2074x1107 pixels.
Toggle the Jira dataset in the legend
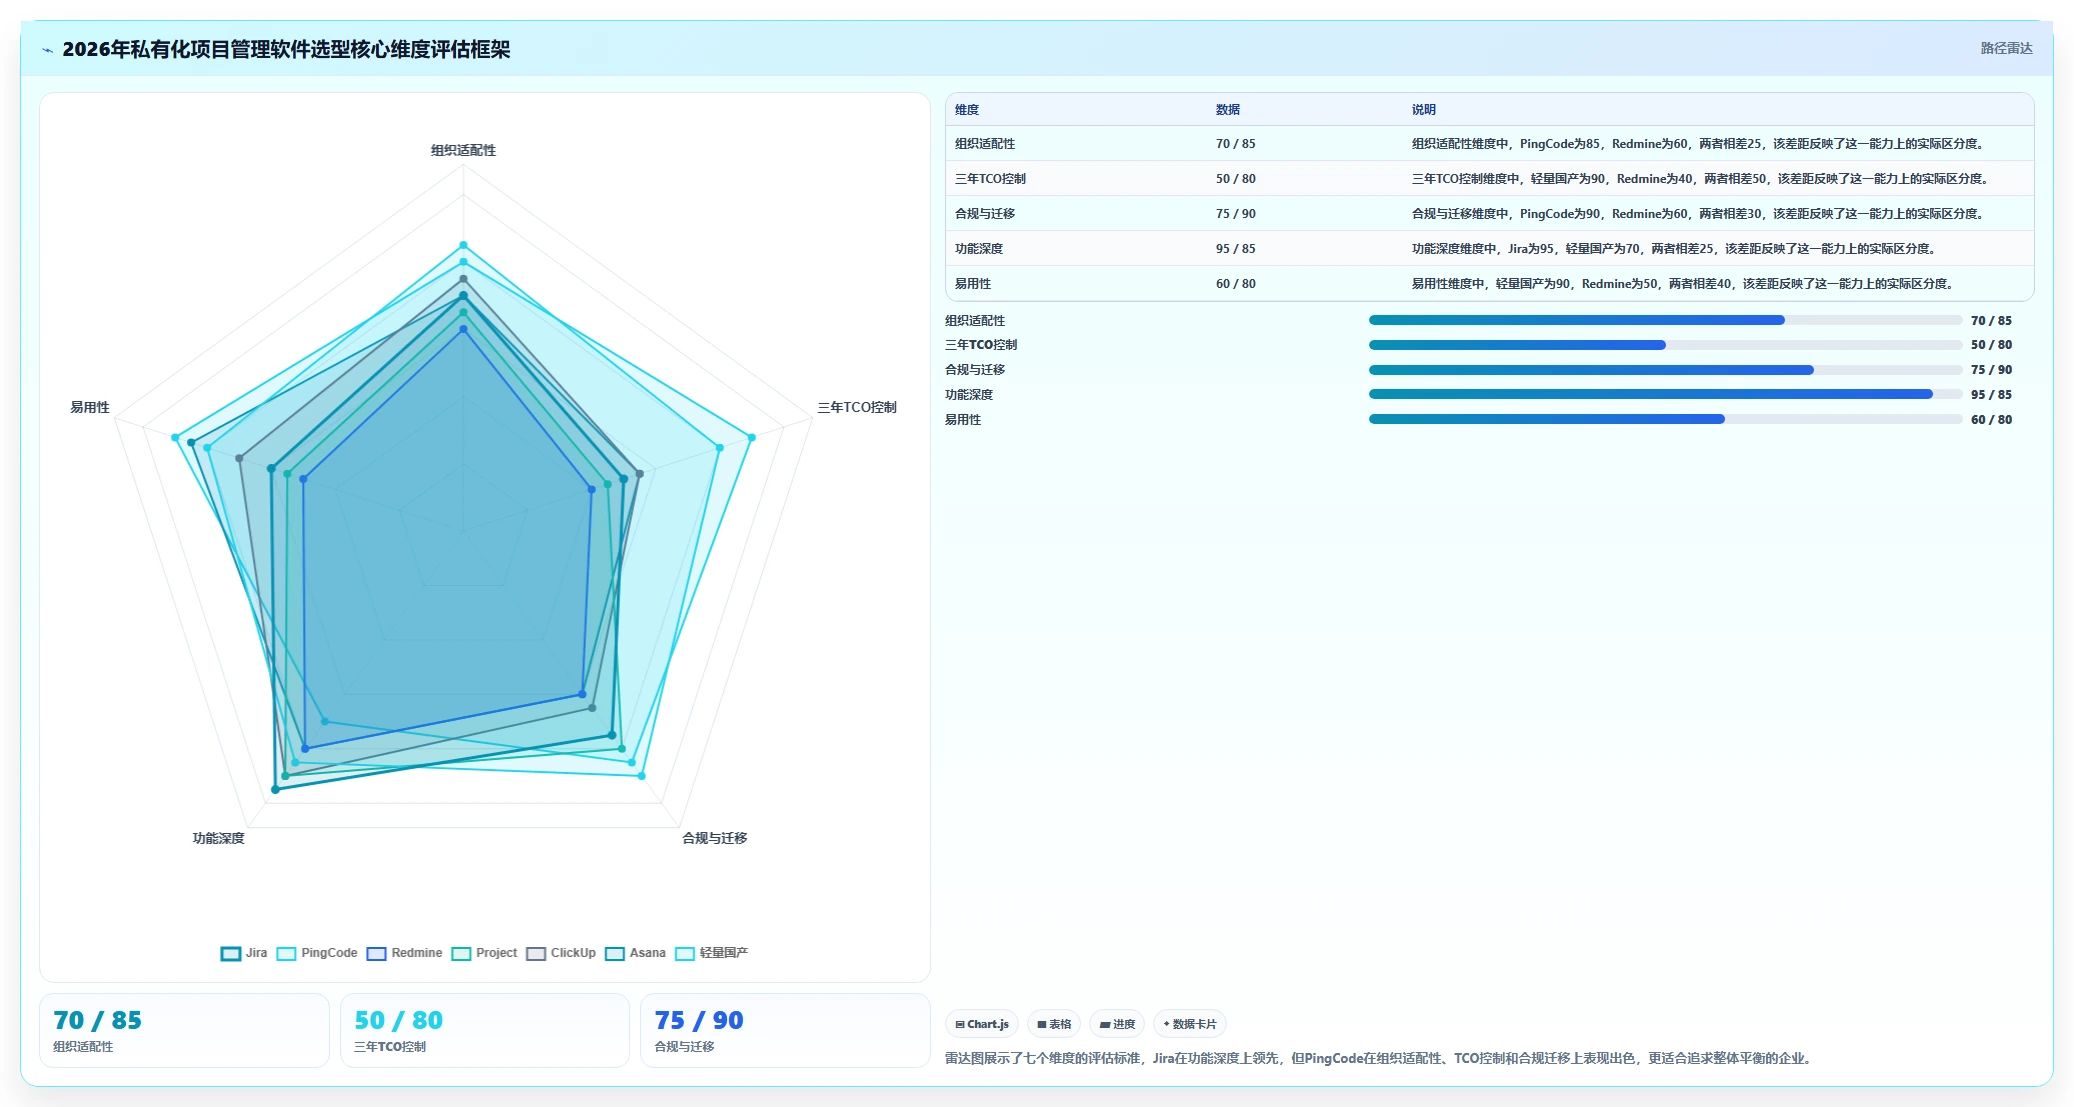tap(244, 953)
